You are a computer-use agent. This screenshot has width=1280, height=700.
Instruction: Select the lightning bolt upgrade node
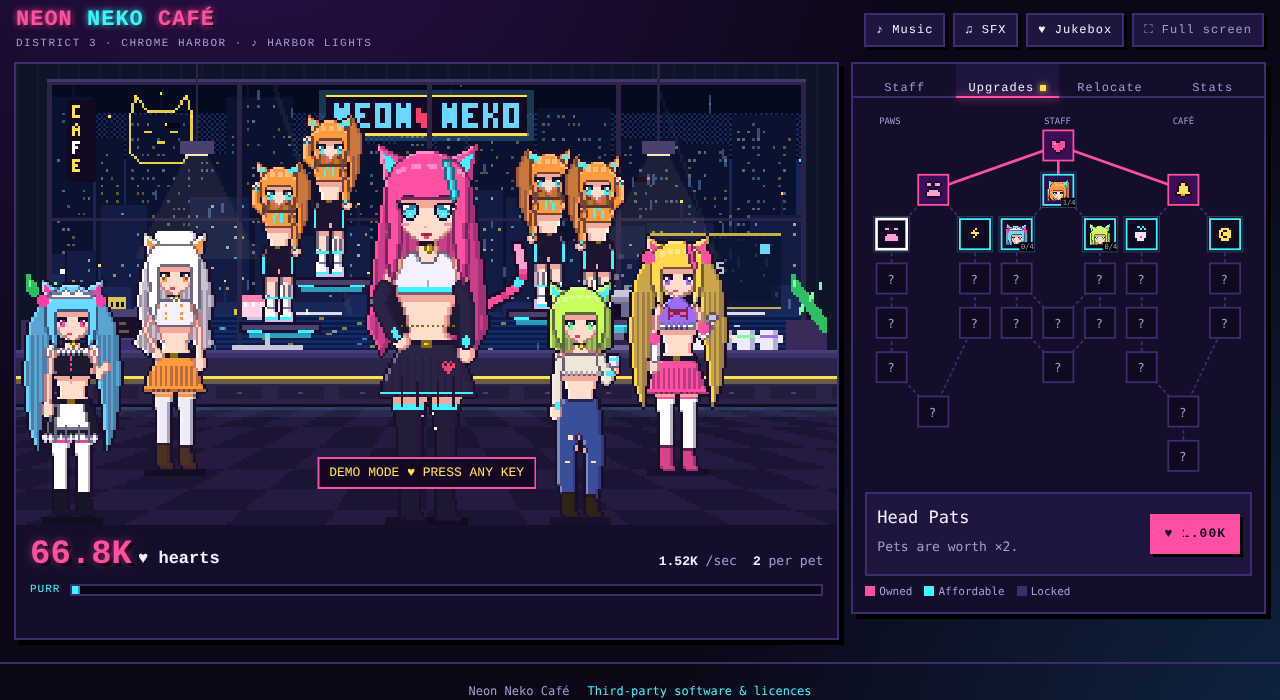(975, 234)
